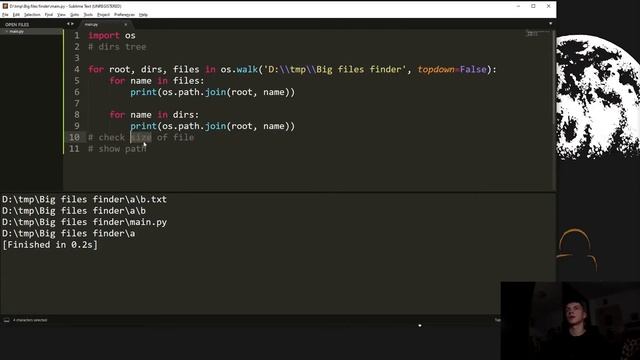Screen dimensions: 640x360
Task: Click the OPEN FILES sidebar header
Action: [17, 24]
